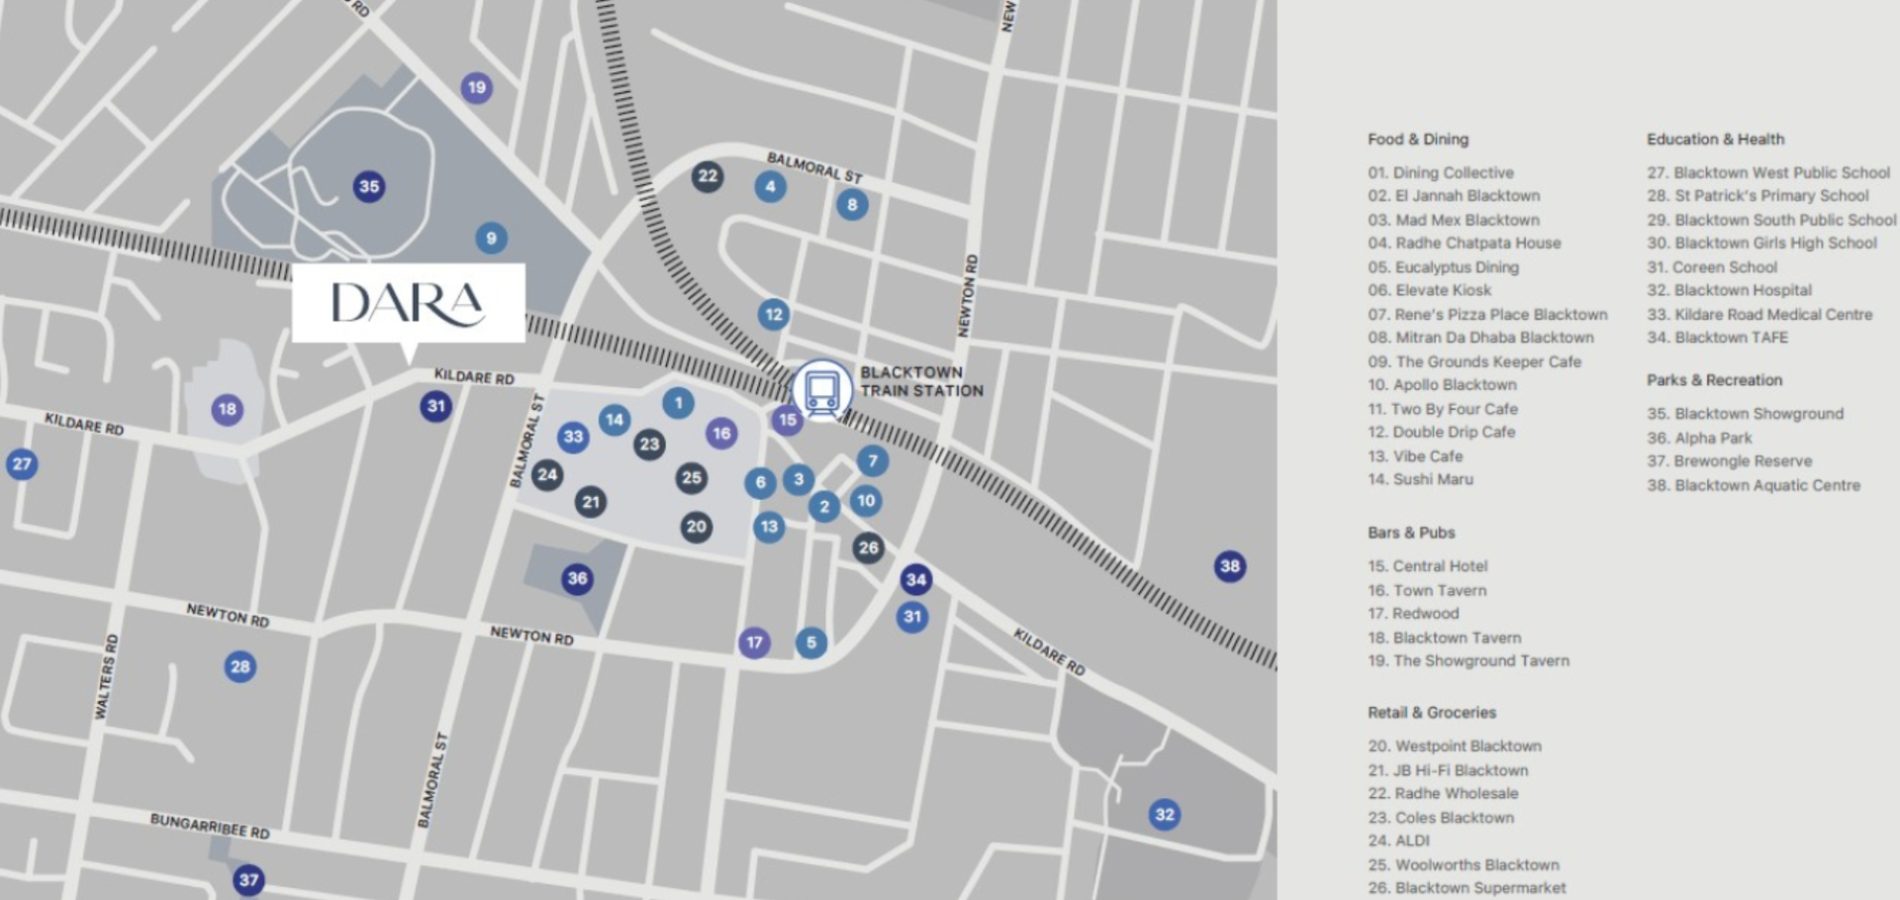Click the dark map marker numbered 21
The height and width of the screenshot is (900, 1900).
tap(591, 502)
